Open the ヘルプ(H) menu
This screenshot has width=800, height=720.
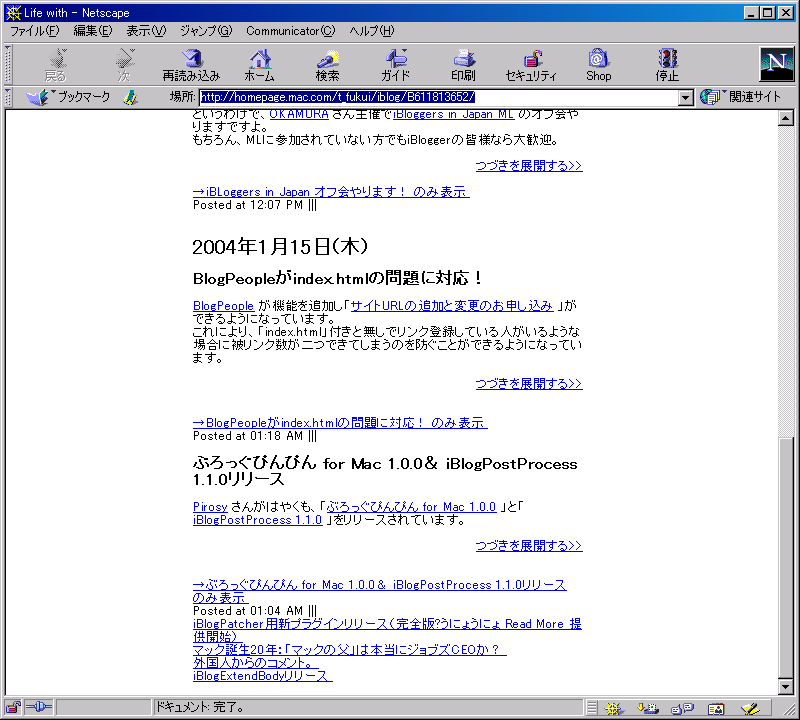pyautogui.click(x=371, y=31)
